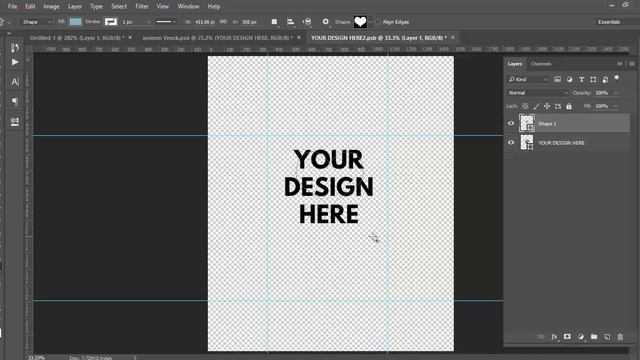640x360 pixels.
Task: Filter layers by adjustment layer icon
Action: coord(569,79)
